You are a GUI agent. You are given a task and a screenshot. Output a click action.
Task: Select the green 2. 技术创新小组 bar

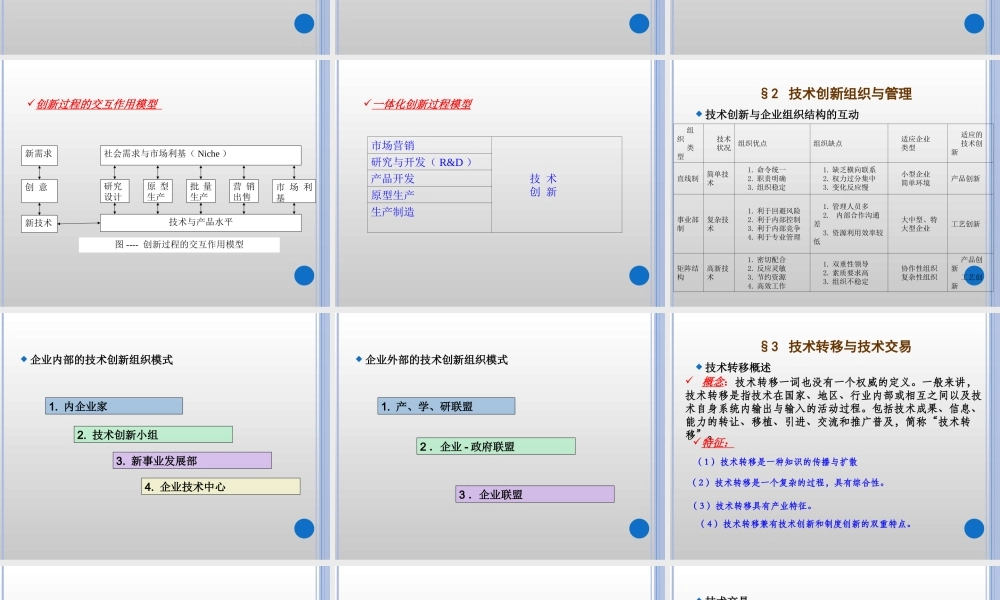(153, 434)
